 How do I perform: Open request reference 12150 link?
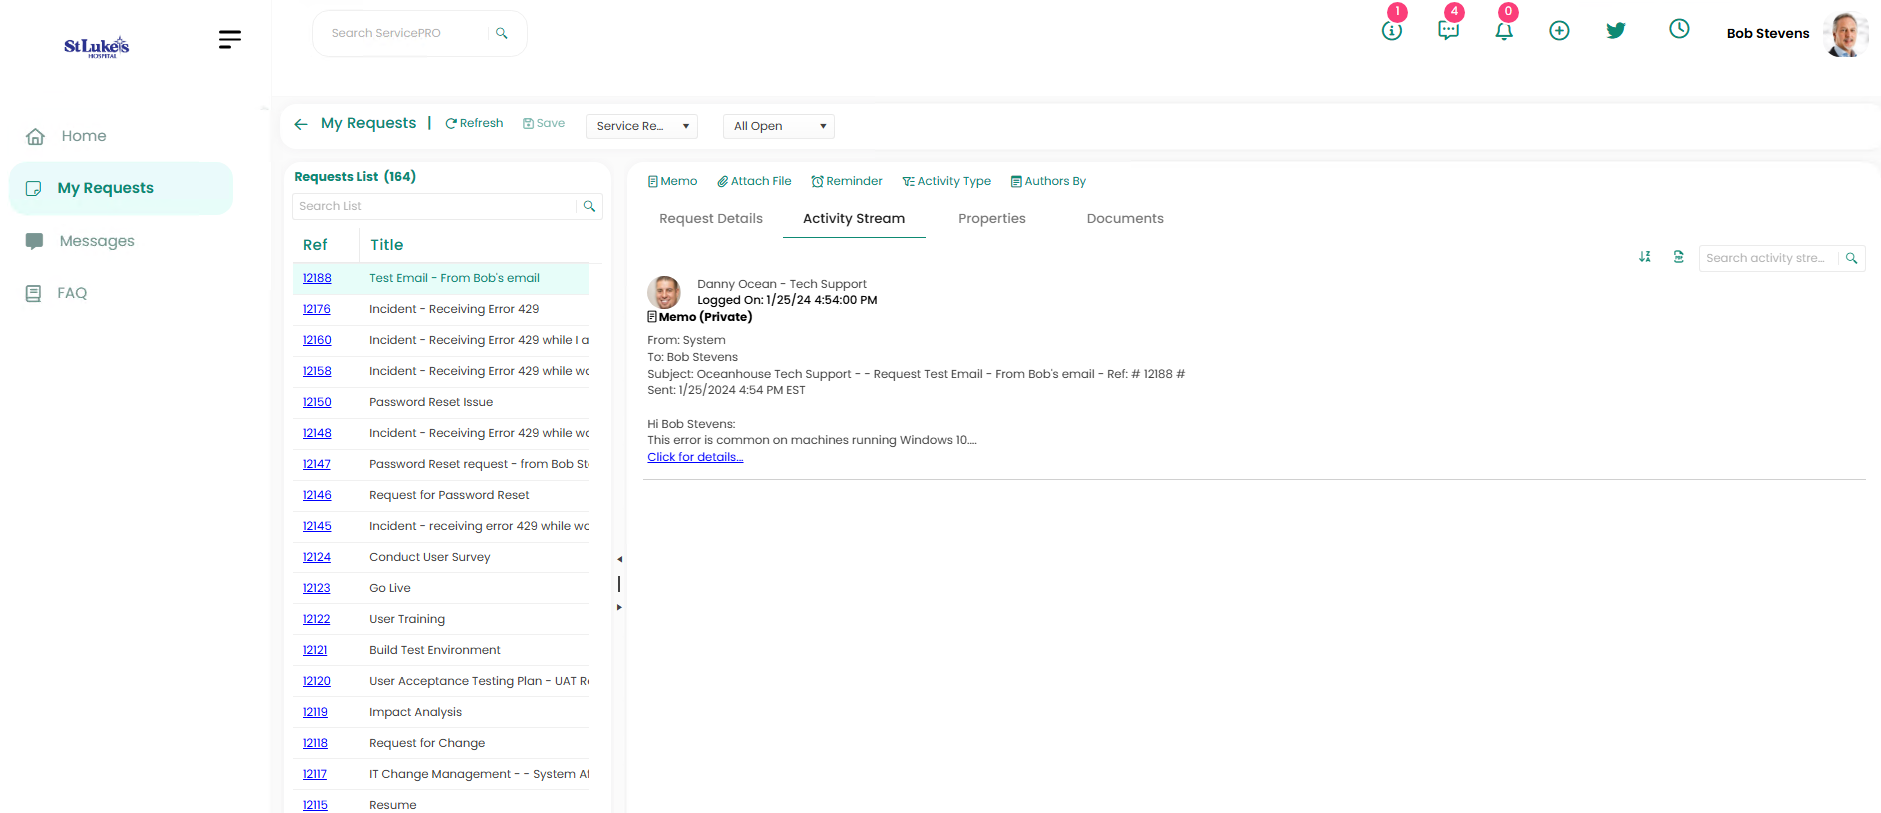coord(317,402)
